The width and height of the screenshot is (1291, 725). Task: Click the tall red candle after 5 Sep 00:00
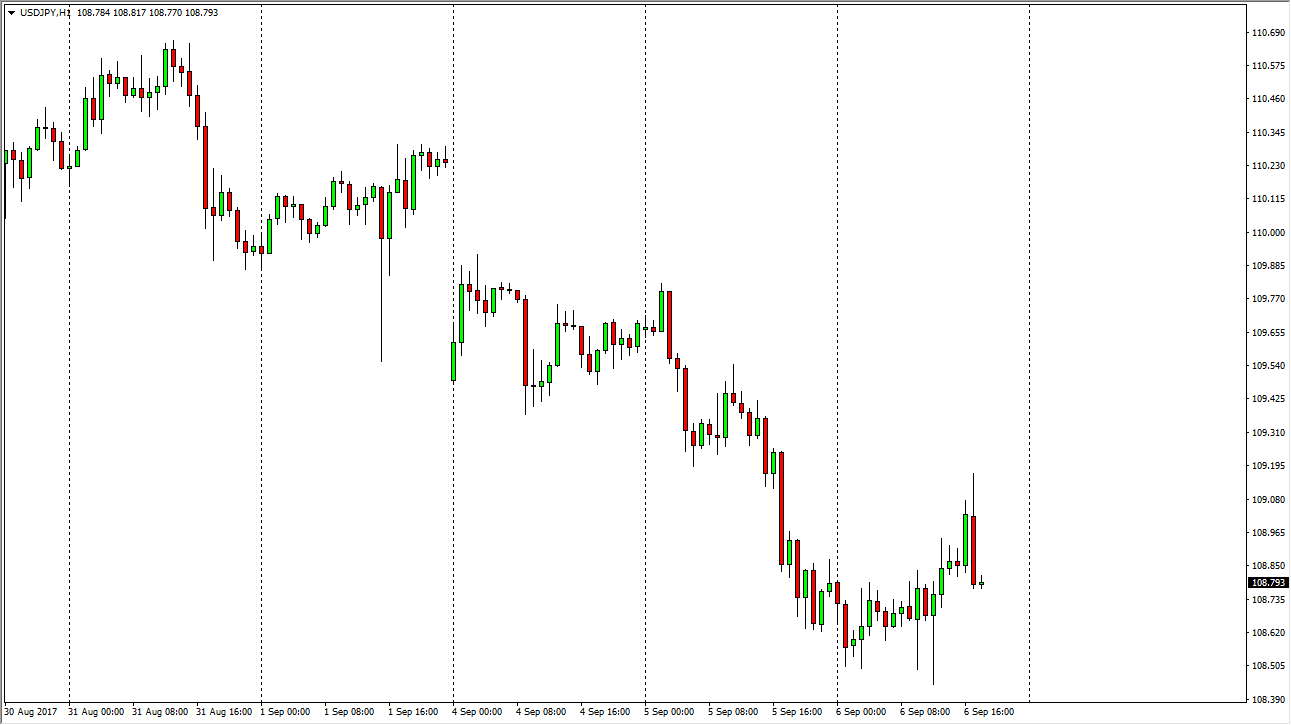[669, 325]
